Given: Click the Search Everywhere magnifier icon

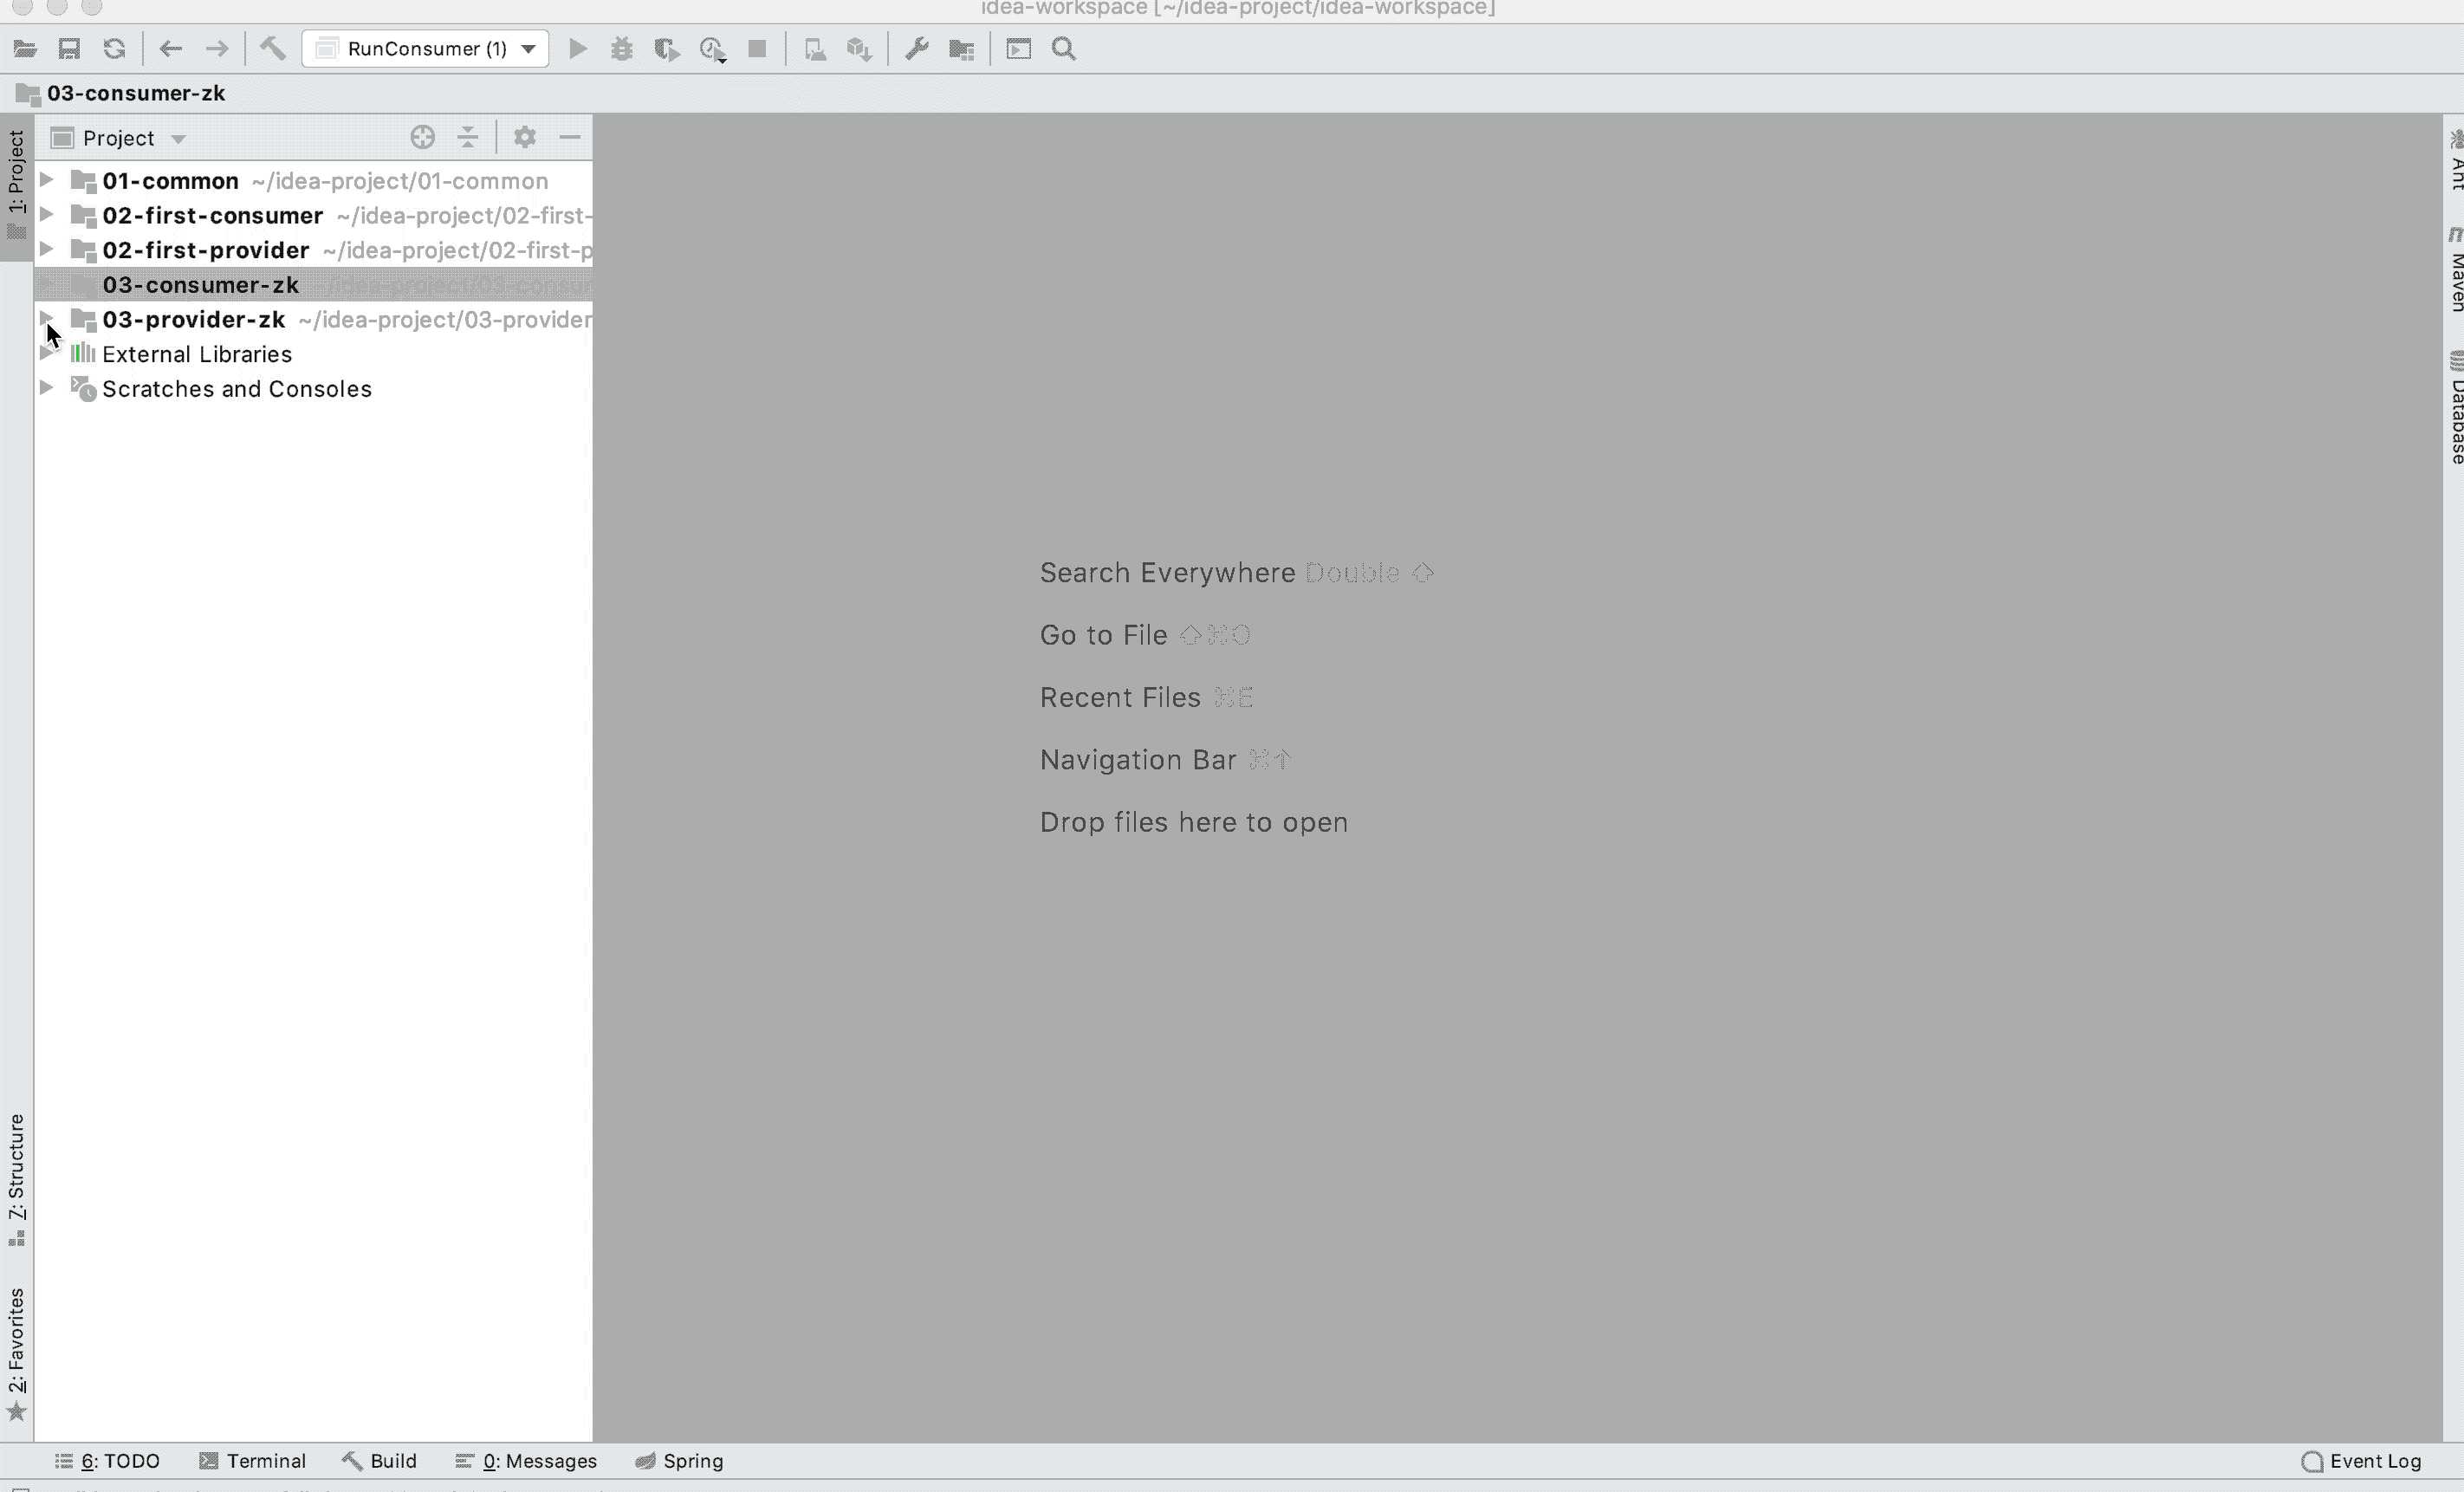Looking at the screenshot, I should click(x=1063, y=49).
